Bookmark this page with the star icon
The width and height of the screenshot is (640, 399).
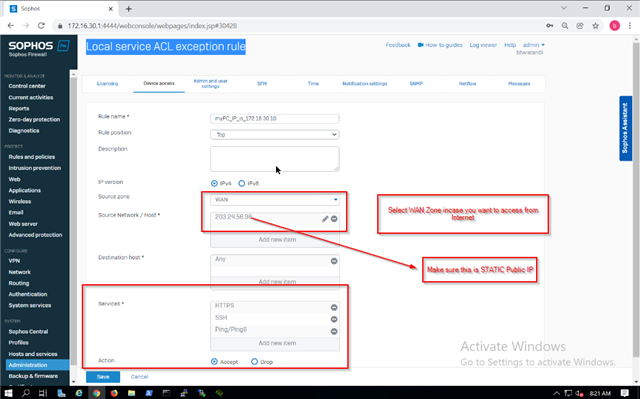(596, 26)
